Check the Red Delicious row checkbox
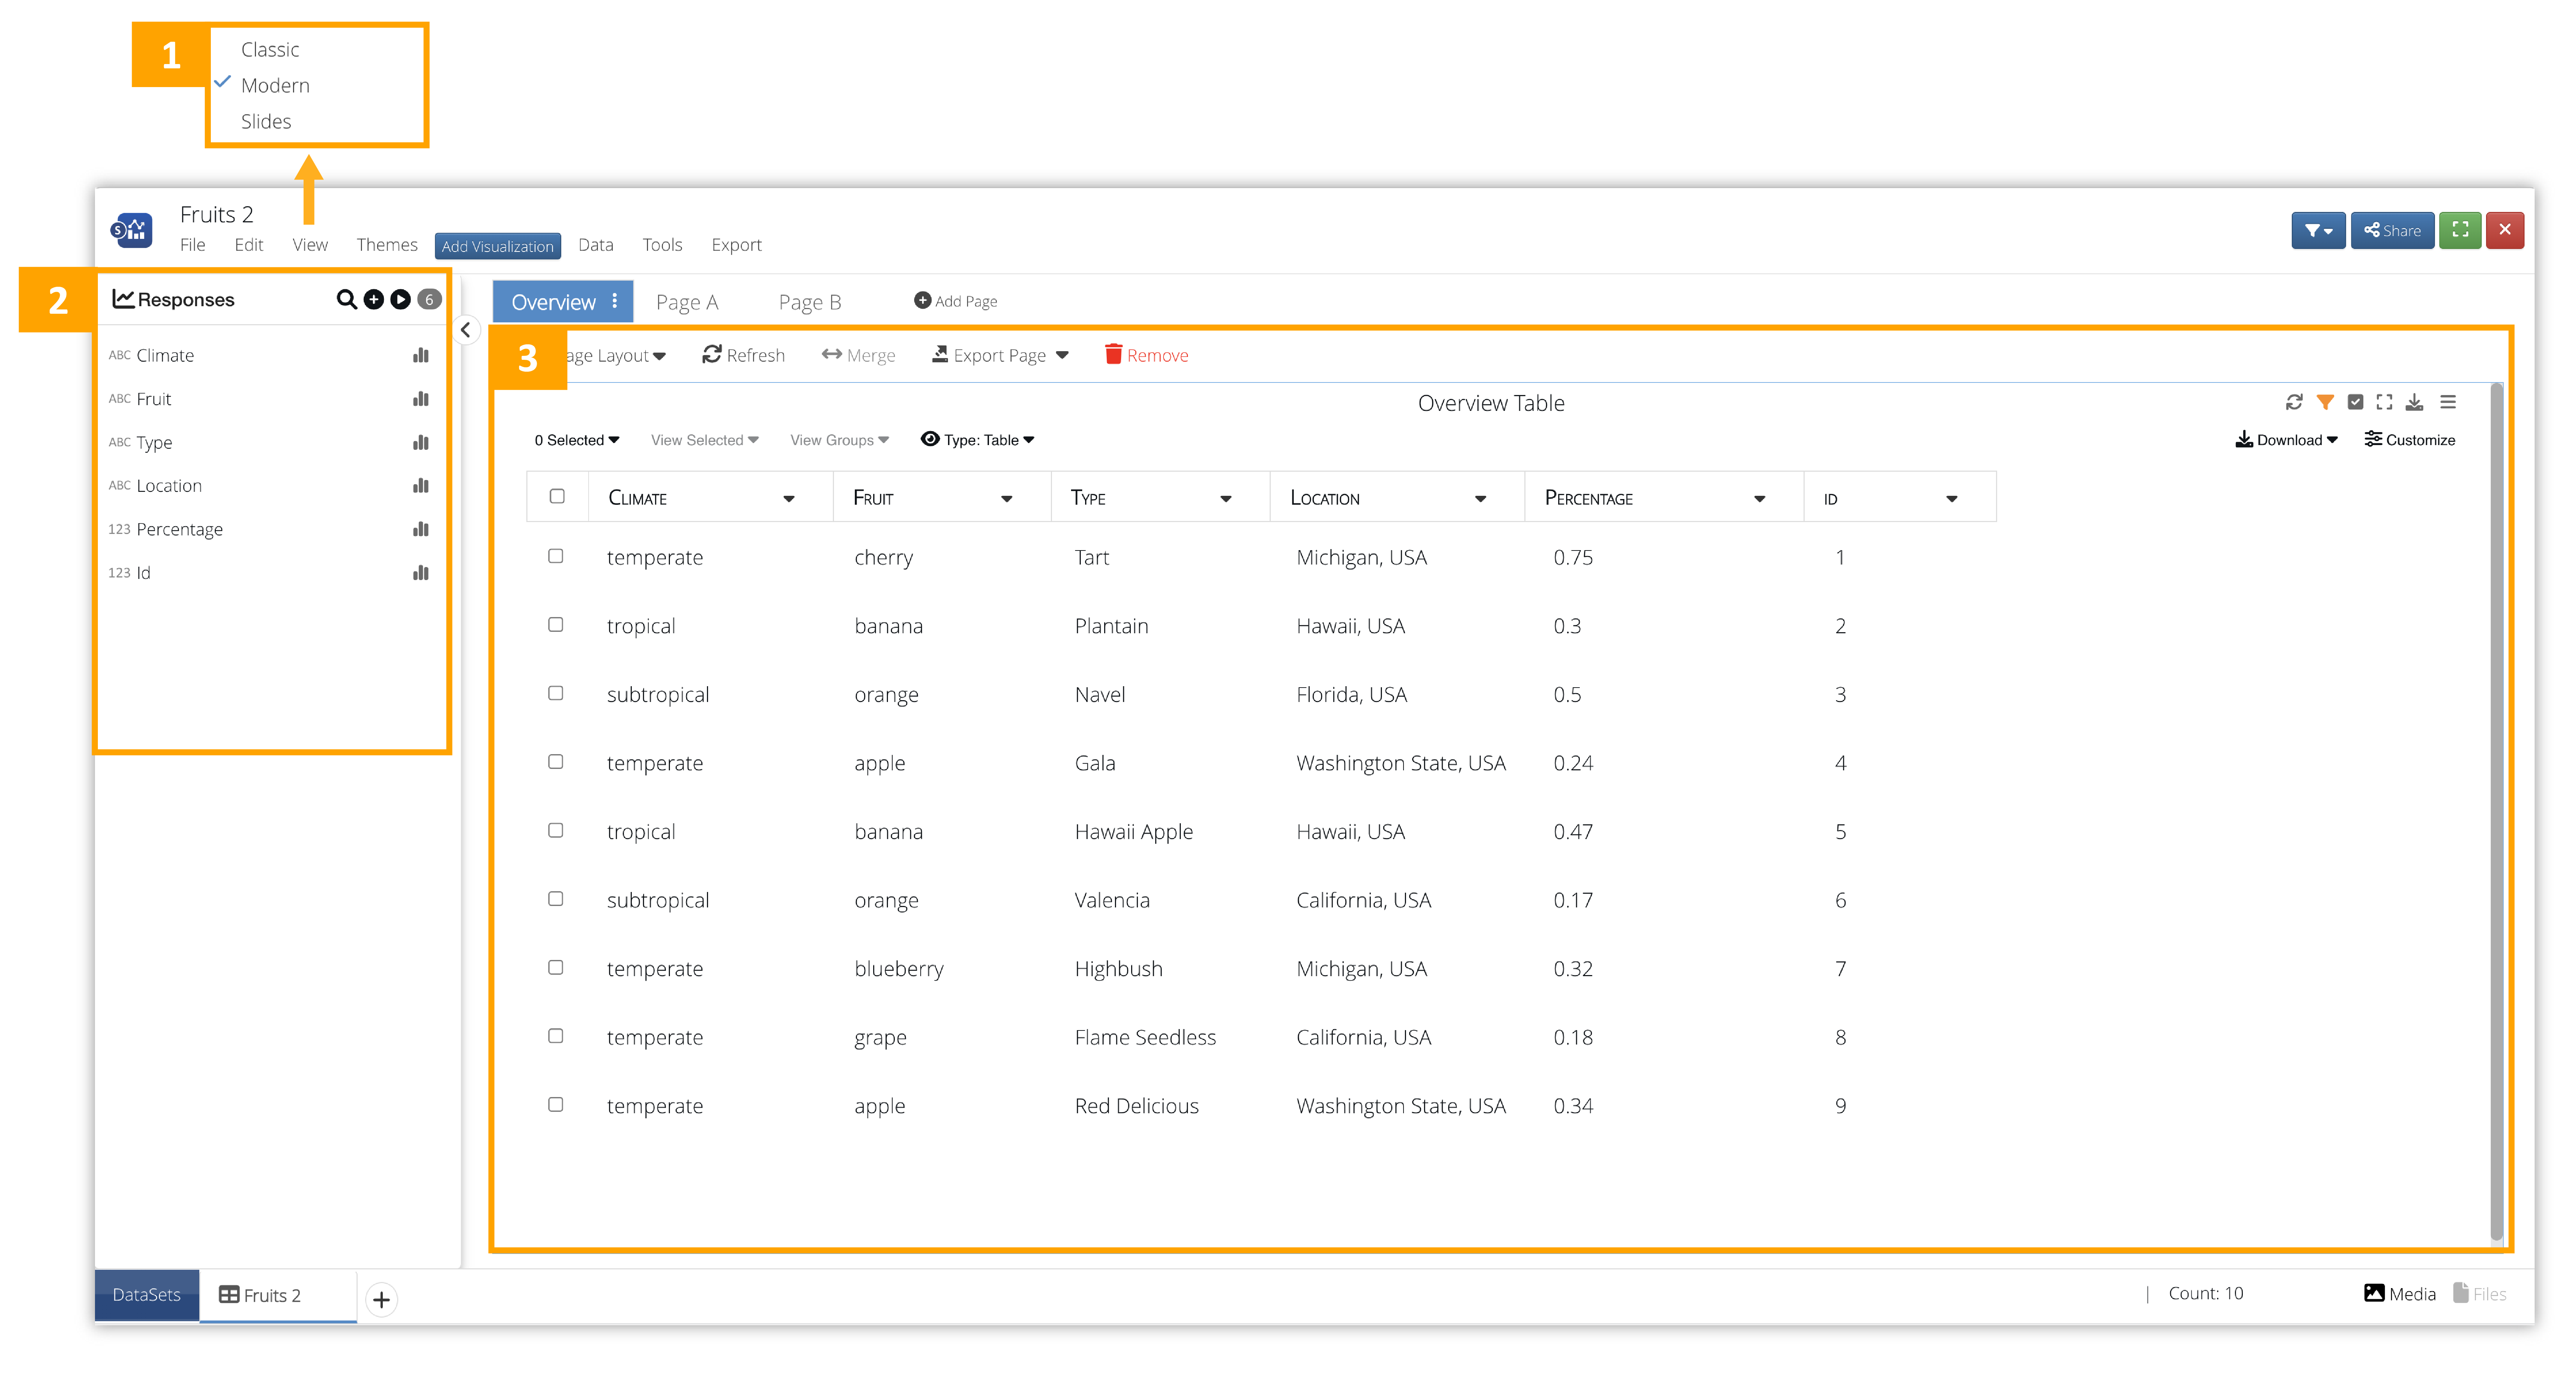2576x1400 pixels. [x=556, y=1105]
